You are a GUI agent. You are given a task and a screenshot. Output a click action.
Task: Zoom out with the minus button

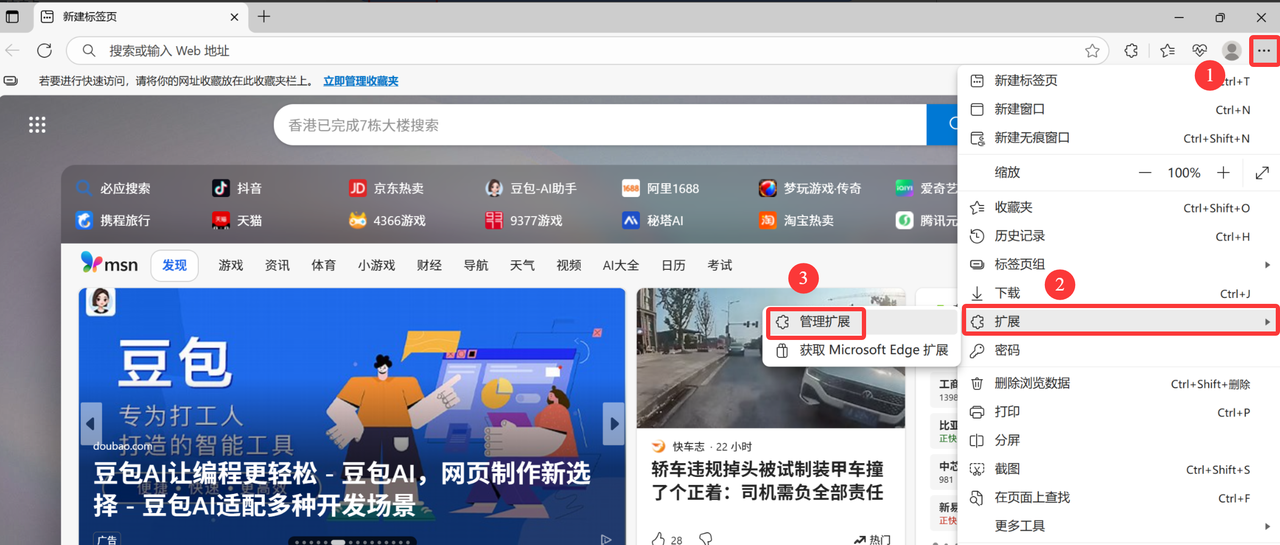pyautogui.click(x=1145, y=173)
